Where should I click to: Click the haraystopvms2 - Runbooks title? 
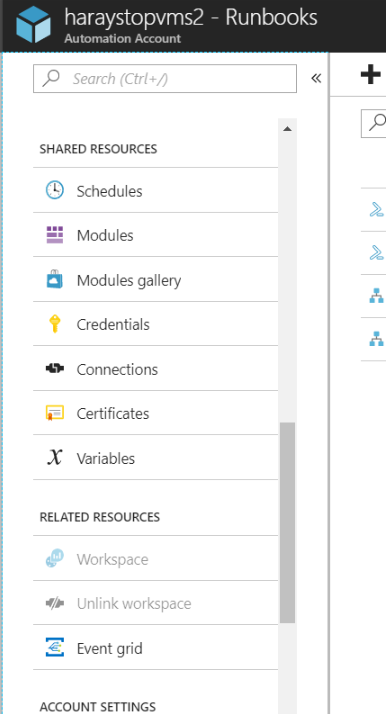191,18
